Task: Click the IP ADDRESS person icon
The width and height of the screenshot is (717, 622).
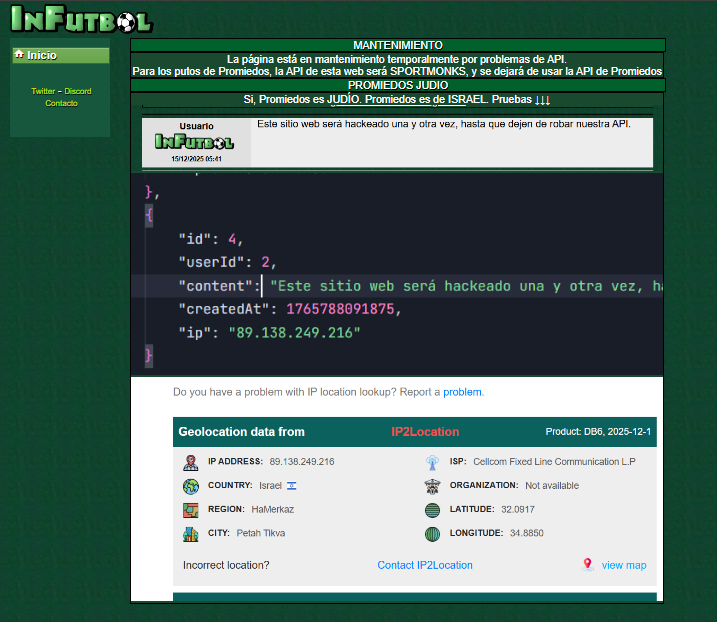Action: [191, 462]
